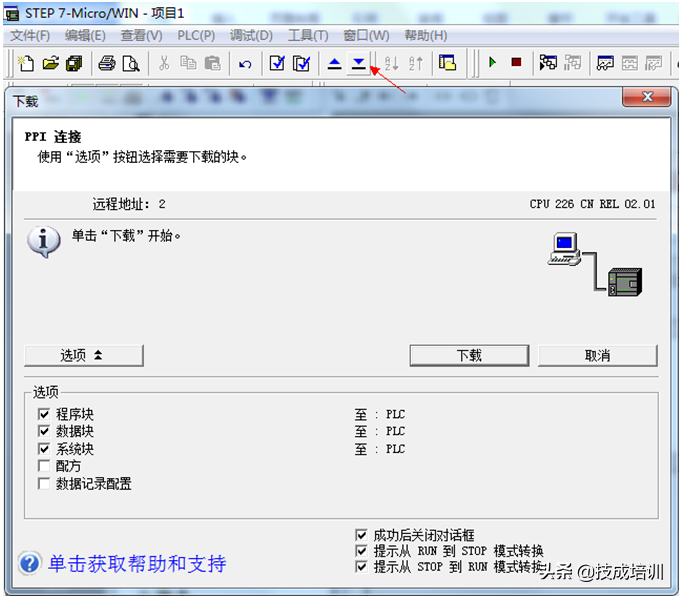Viewport: 679px width, 596px height.
Task: Click the 远程地址: 2 label
Action: coord(129,204)
